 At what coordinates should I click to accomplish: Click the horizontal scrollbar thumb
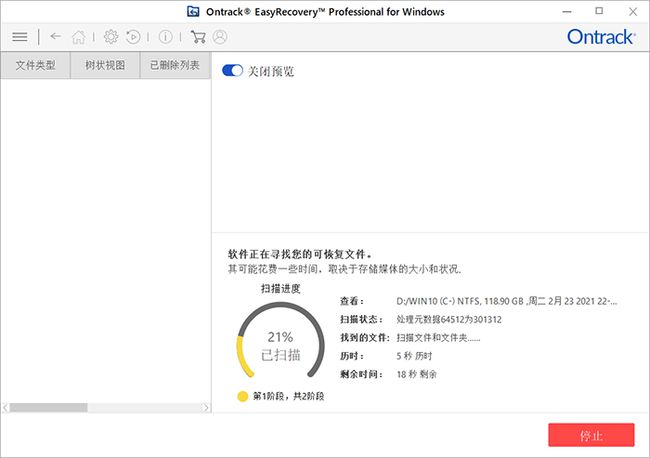point(49,407)
